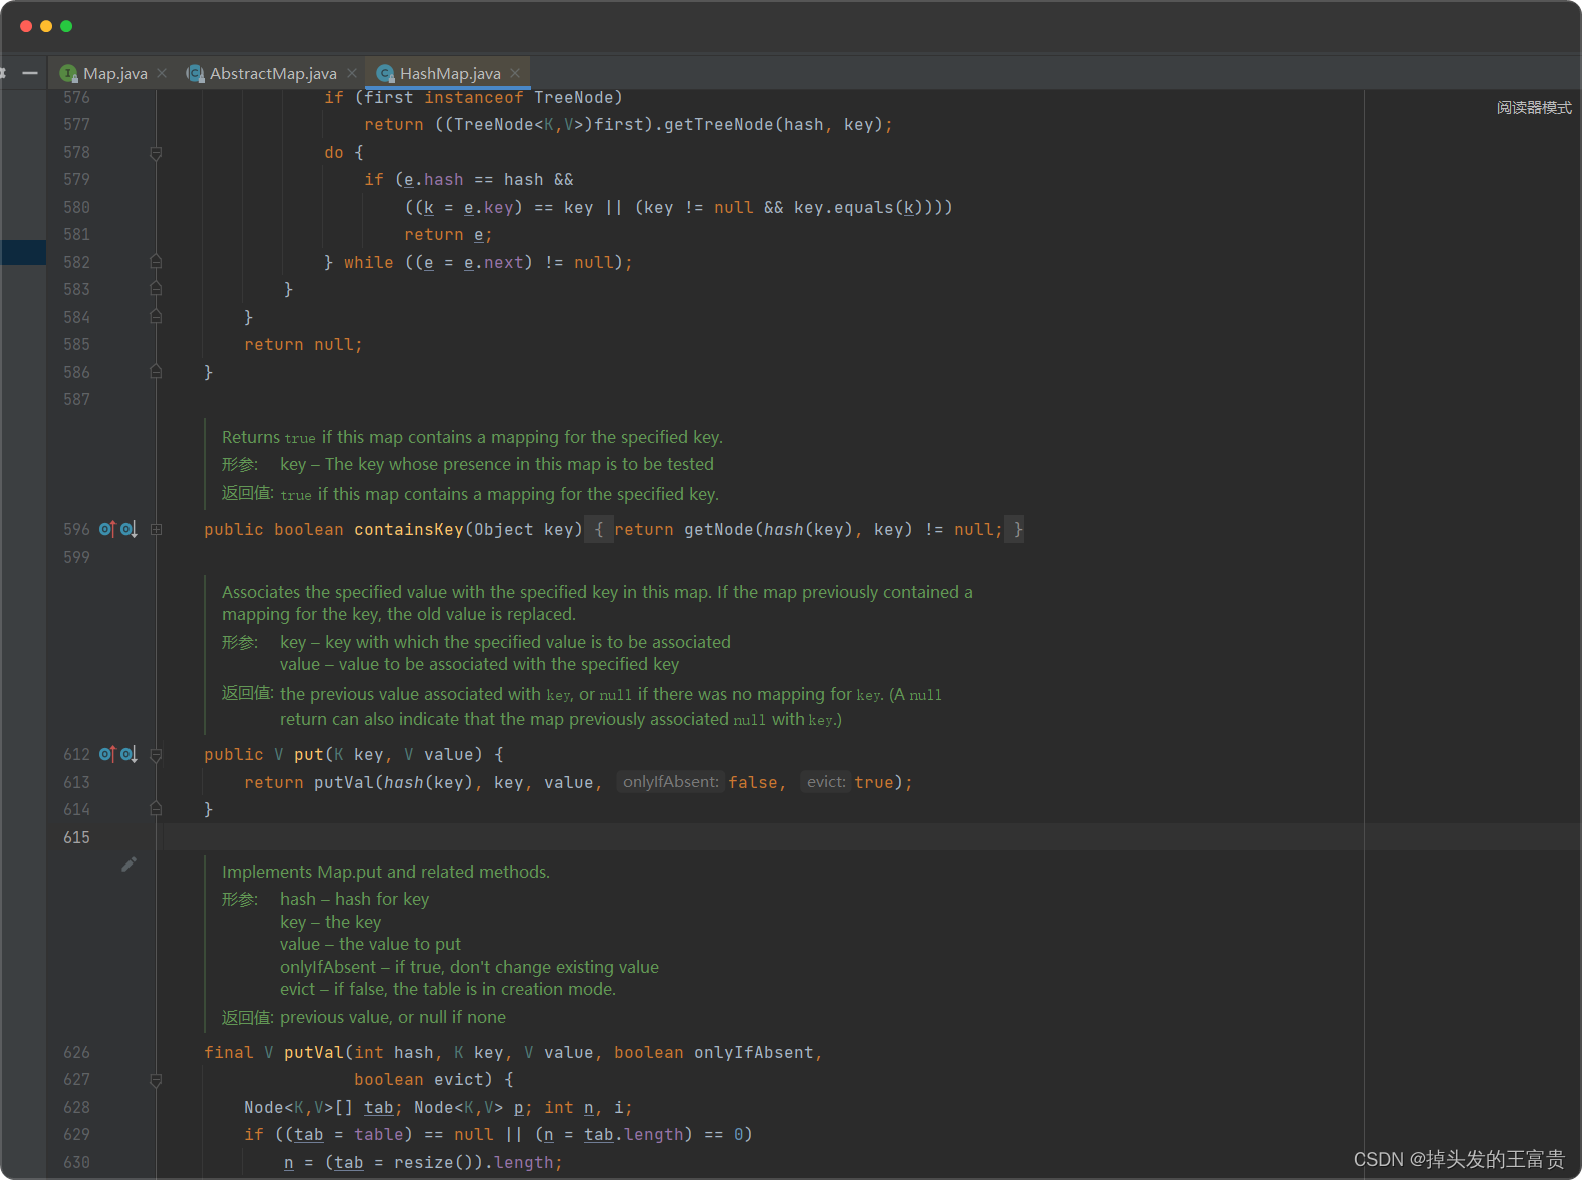Click 'e.next' on line 582

[x=494, y=262]
